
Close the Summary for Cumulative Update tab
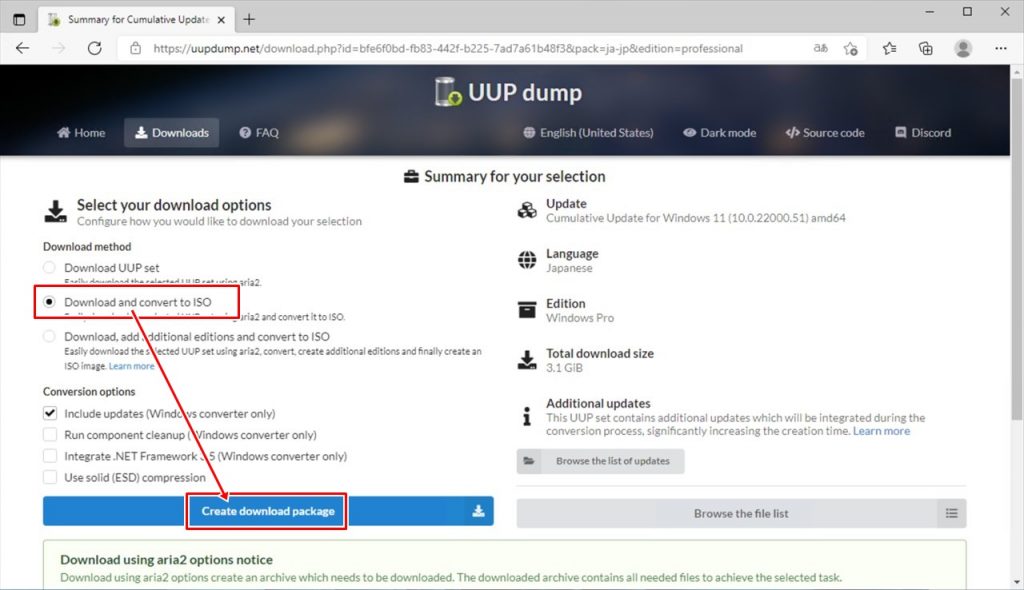[221, 20]
